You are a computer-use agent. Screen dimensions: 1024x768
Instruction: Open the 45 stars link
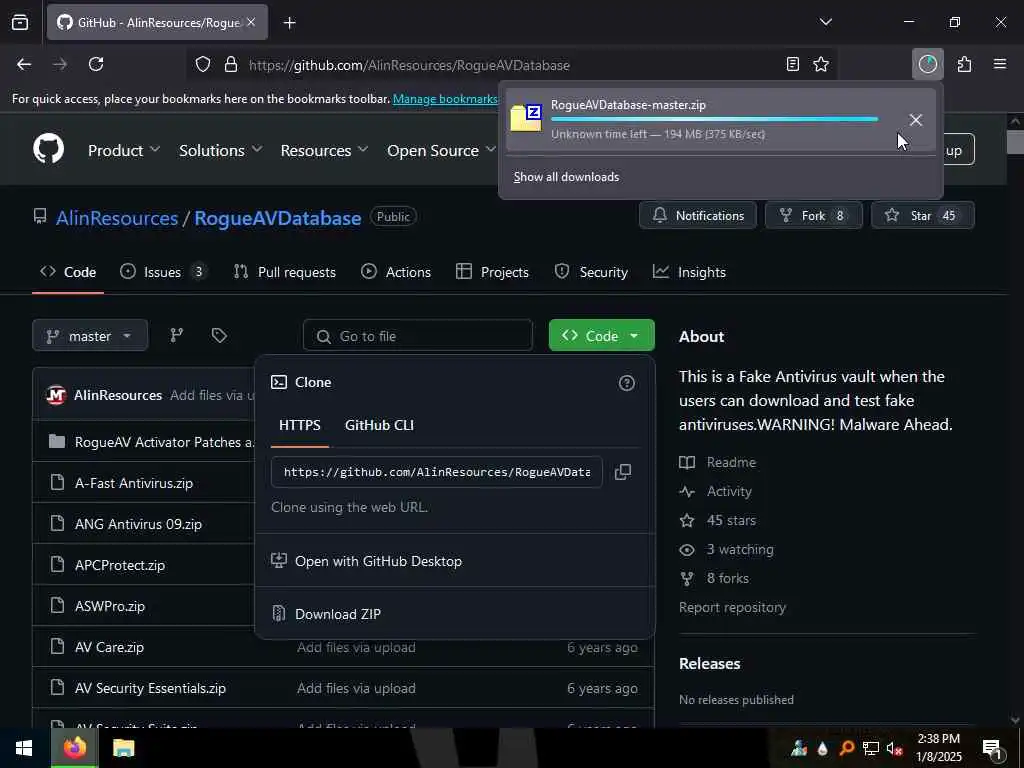(x=718, y=520)
